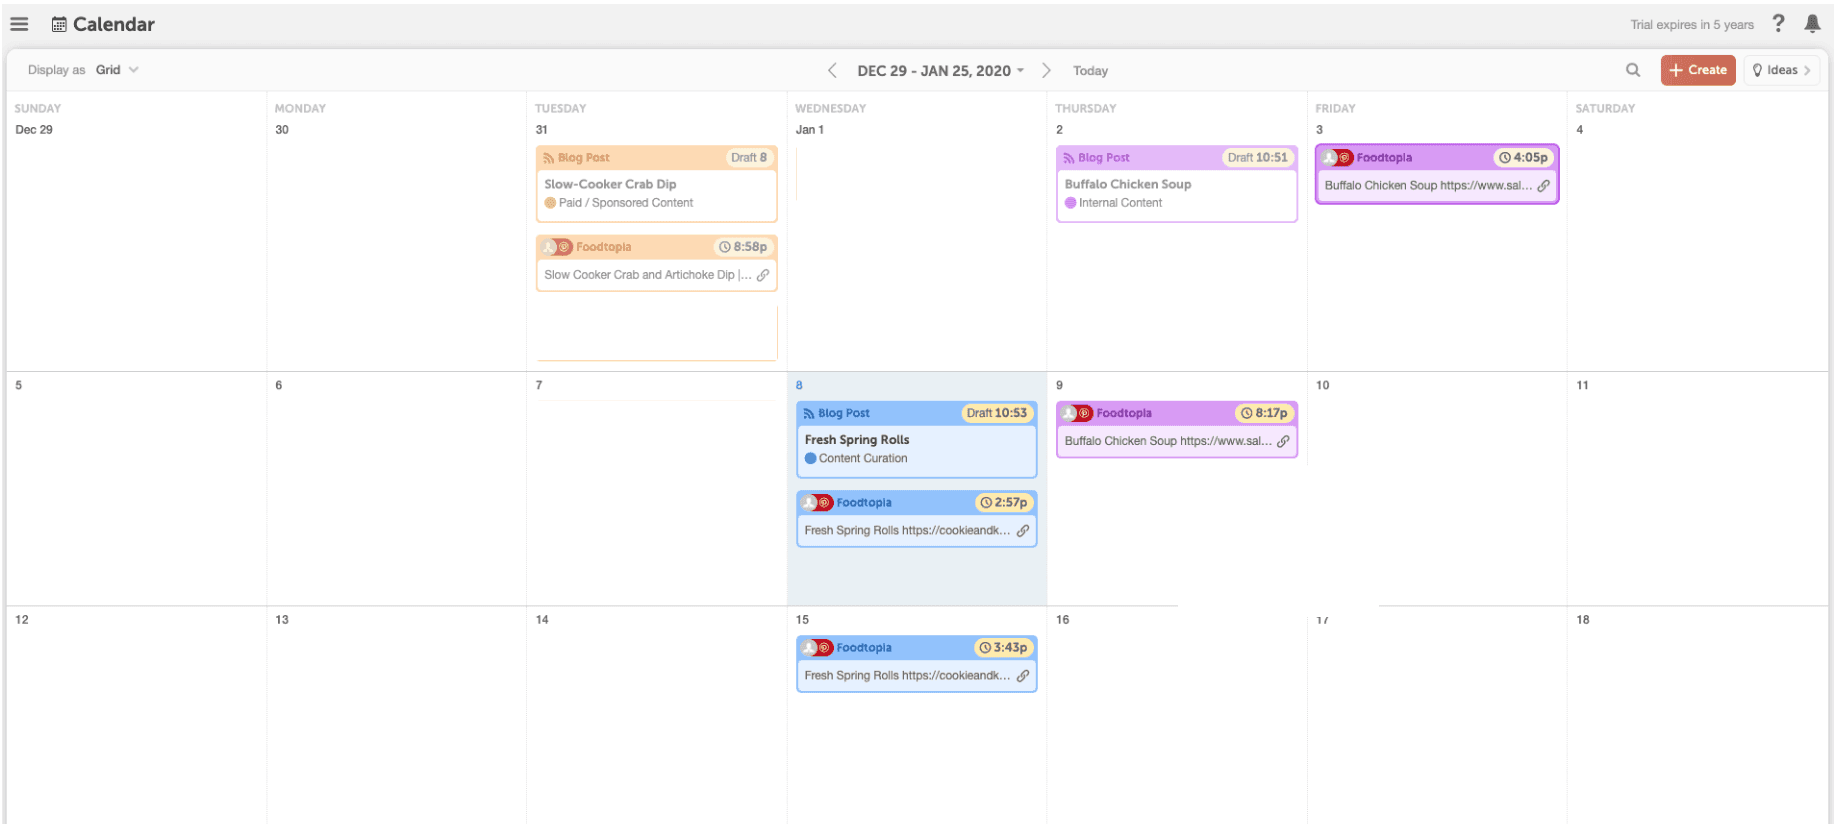The image size is (1834, 824).
Task: Expand the Ideas panel
Action: tap(1781, 70)
